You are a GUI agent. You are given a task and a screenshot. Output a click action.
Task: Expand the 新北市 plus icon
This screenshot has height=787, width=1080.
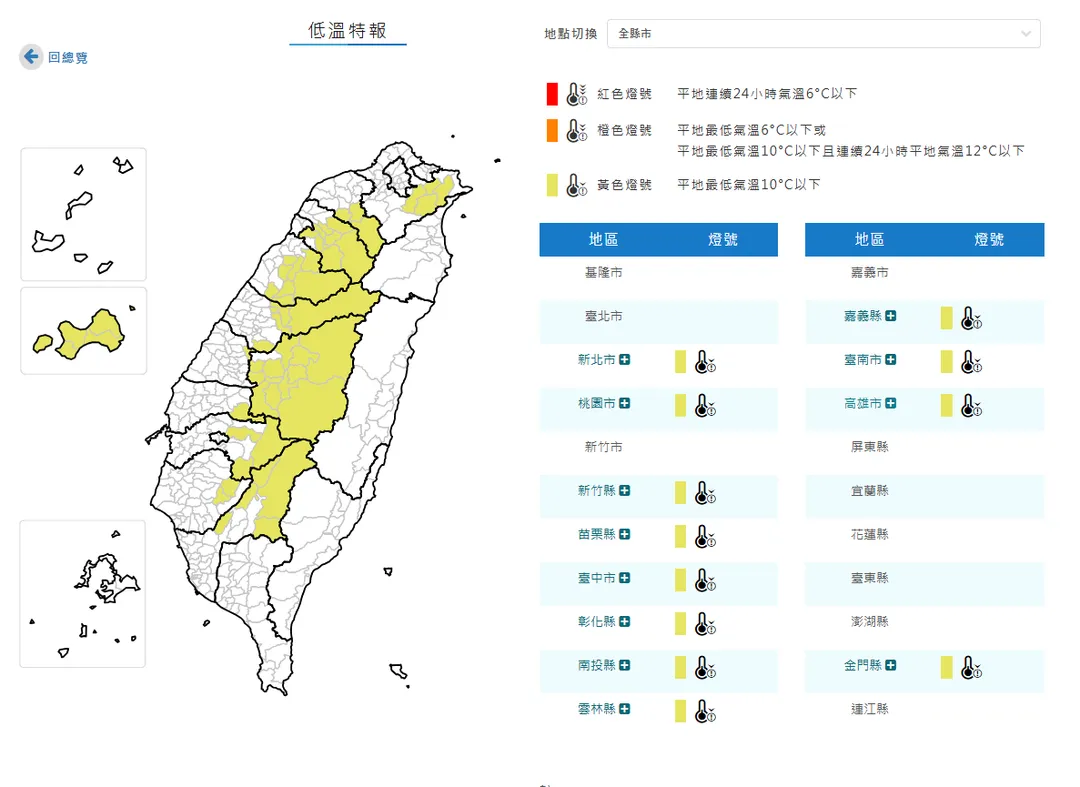624,359
